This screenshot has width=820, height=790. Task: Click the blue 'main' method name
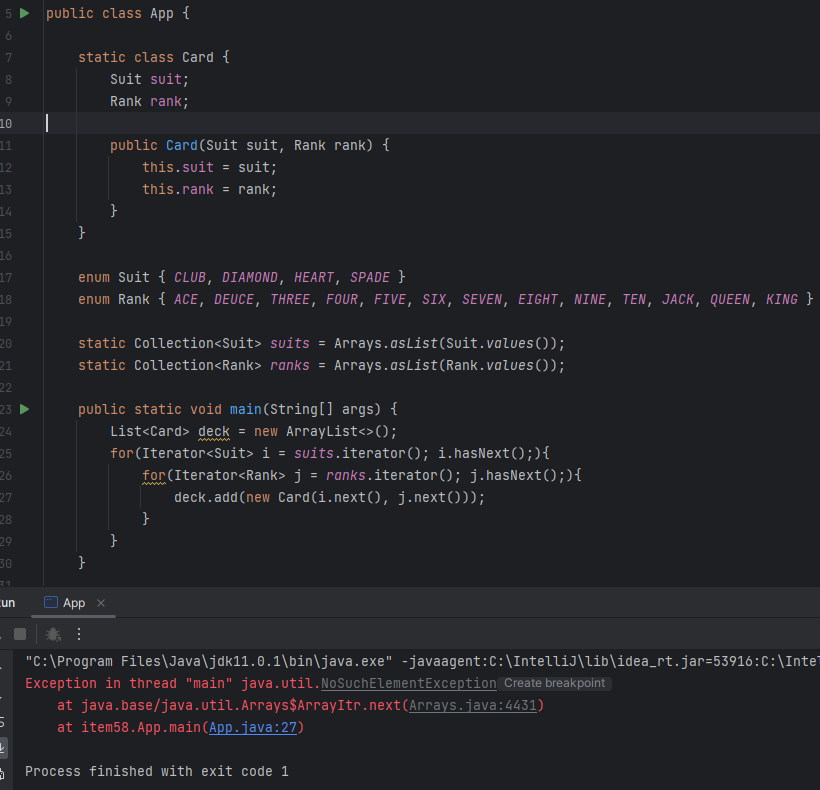point(245,409)
